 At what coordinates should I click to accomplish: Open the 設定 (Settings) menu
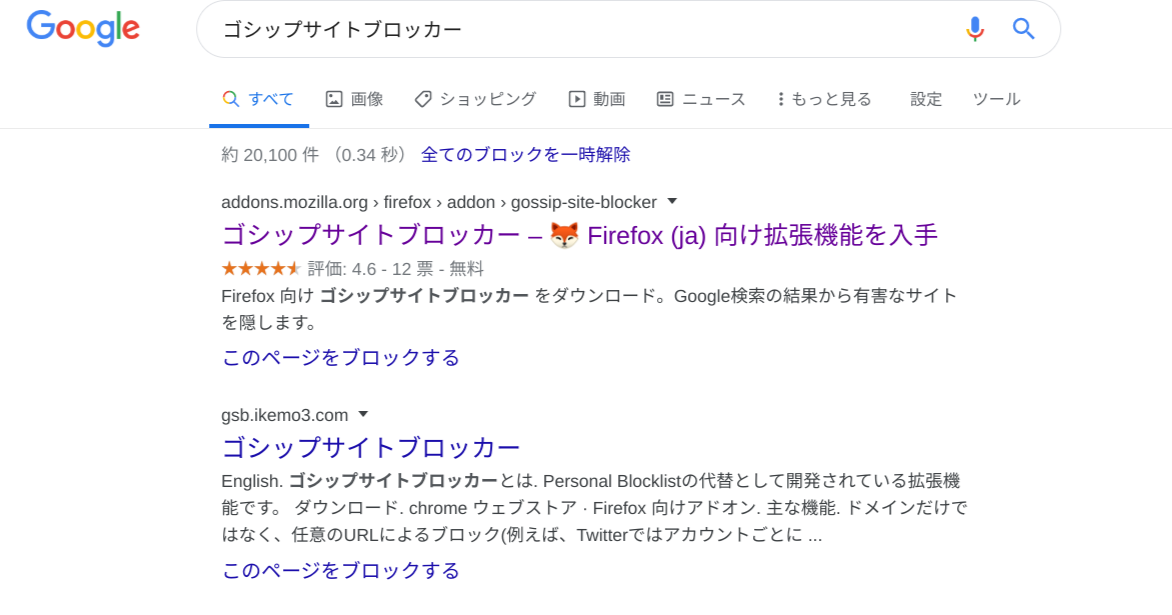tap(925, 98)
